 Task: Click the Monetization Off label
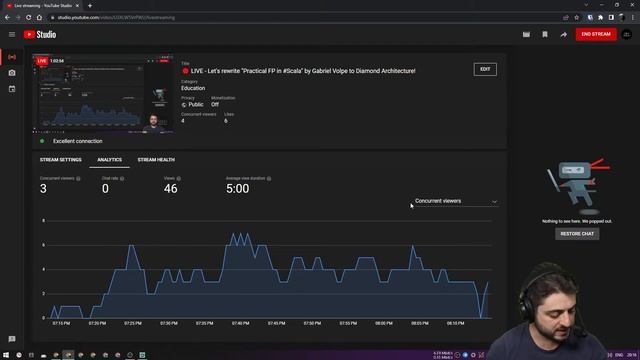(x=215, y=104)
